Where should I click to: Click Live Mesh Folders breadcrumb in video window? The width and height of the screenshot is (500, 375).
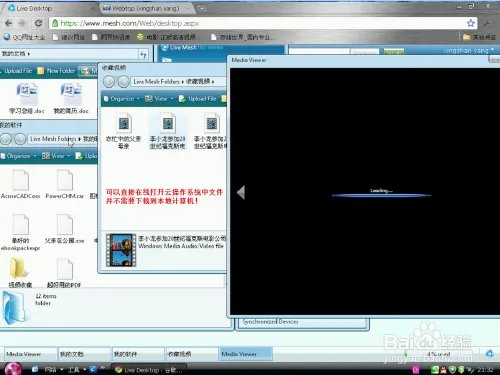coord(156,81)
